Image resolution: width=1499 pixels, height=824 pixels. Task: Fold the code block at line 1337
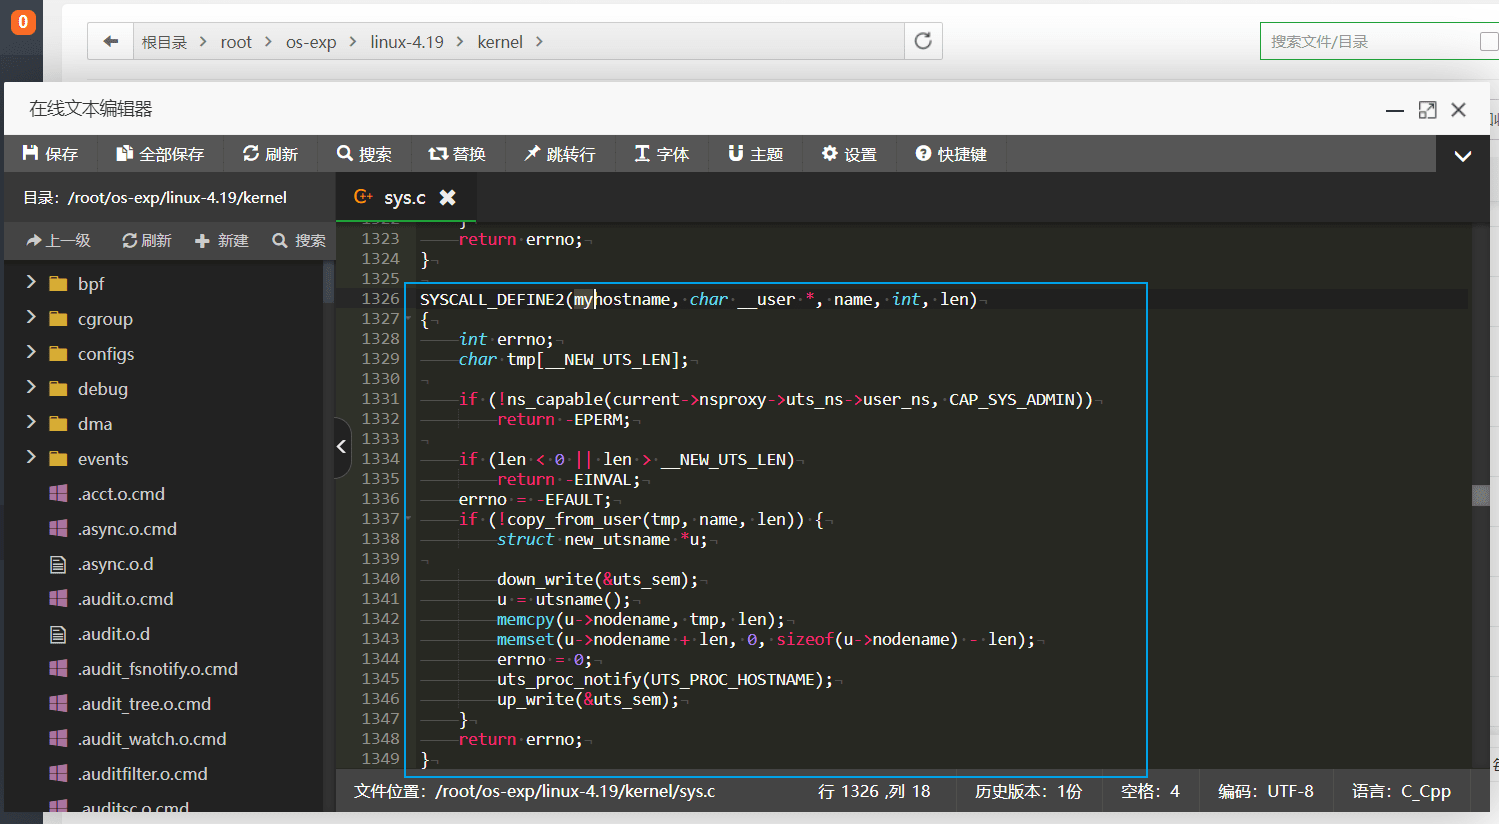pos(408,518)
